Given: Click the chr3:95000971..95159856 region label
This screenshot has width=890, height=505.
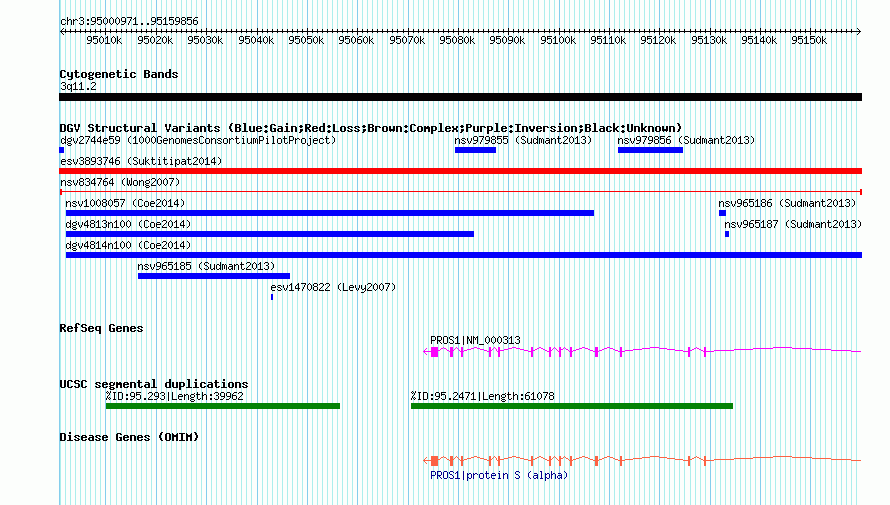Looking at the screenshot, I should 129,22.
